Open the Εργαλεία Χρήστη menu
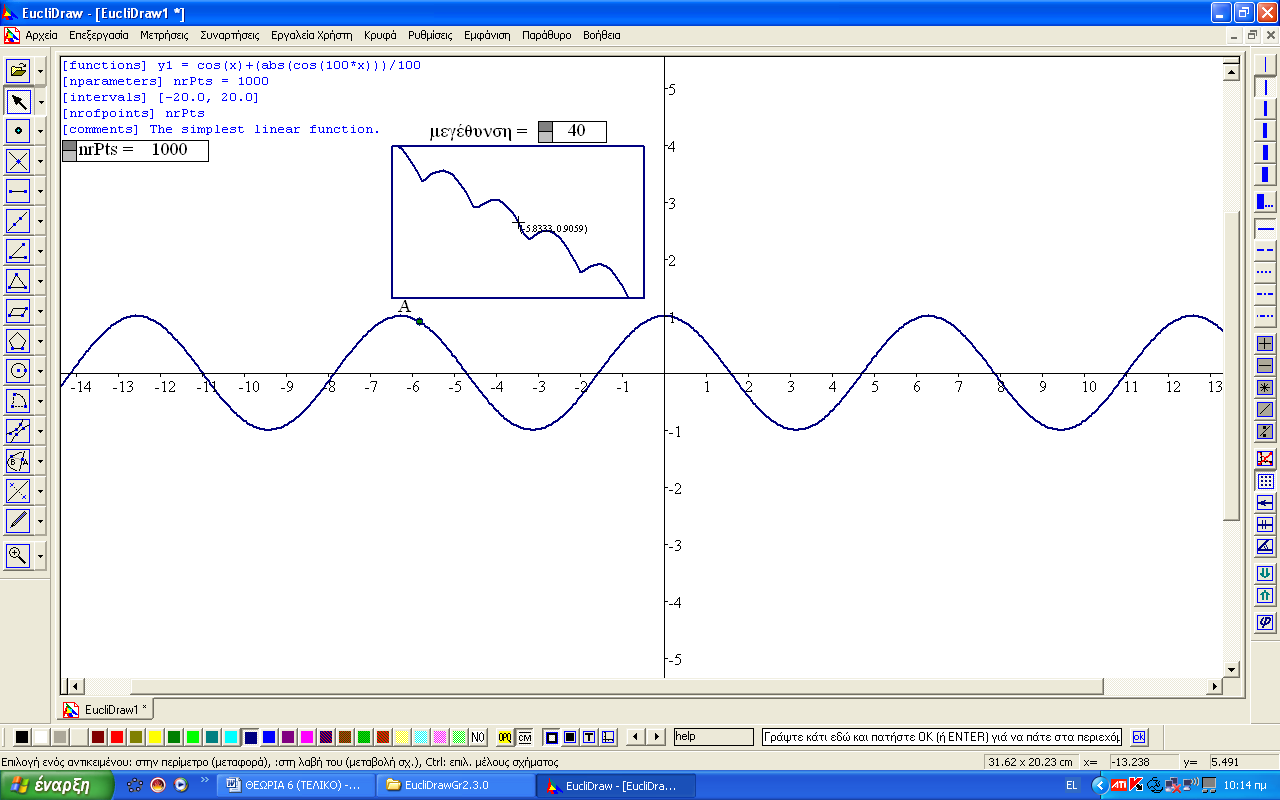 tap(311, 35)
